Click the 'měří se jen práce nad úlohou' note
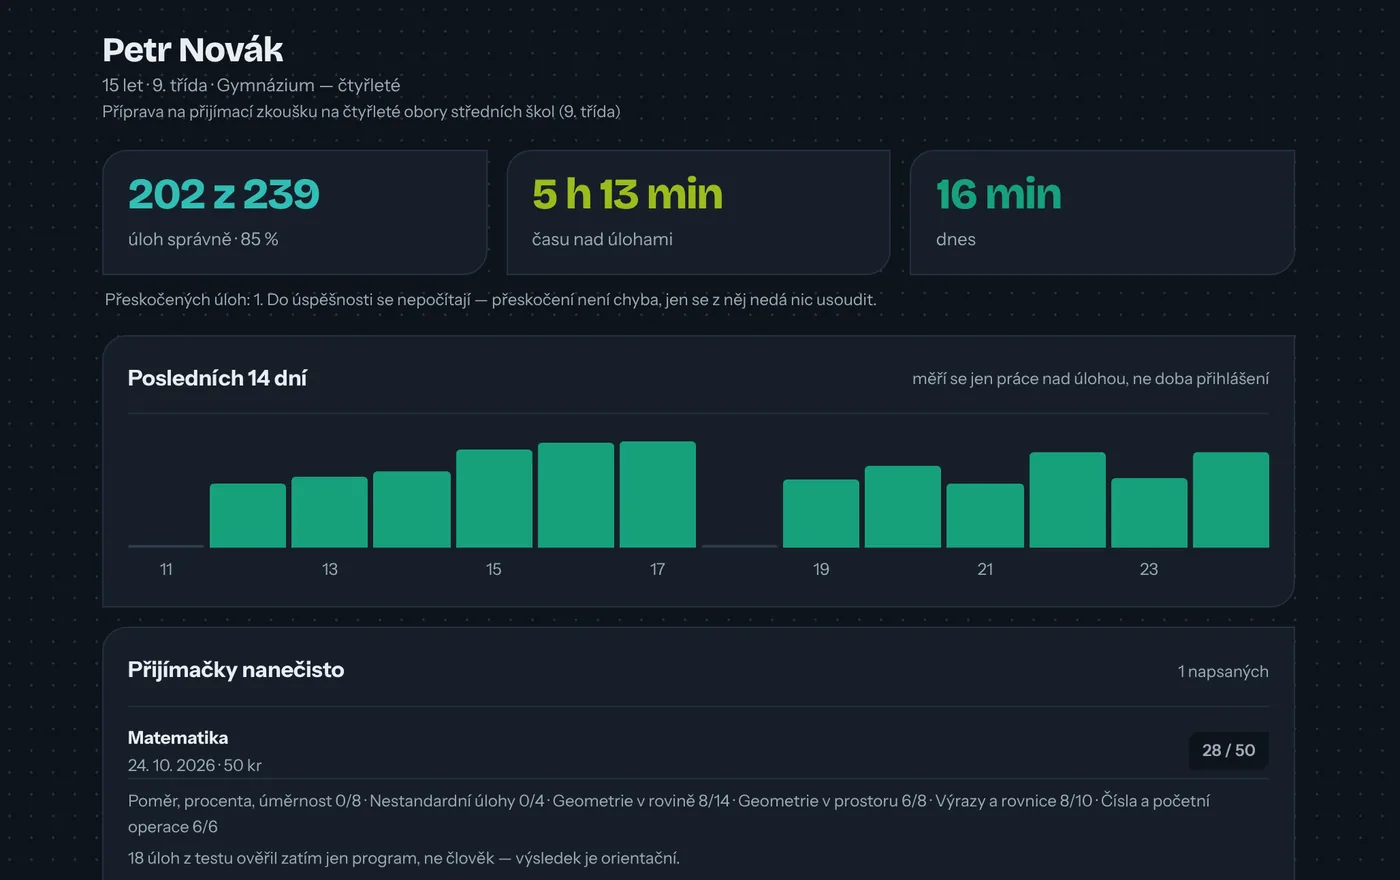The image size is (1400, 880). [x=1090, y=378]
